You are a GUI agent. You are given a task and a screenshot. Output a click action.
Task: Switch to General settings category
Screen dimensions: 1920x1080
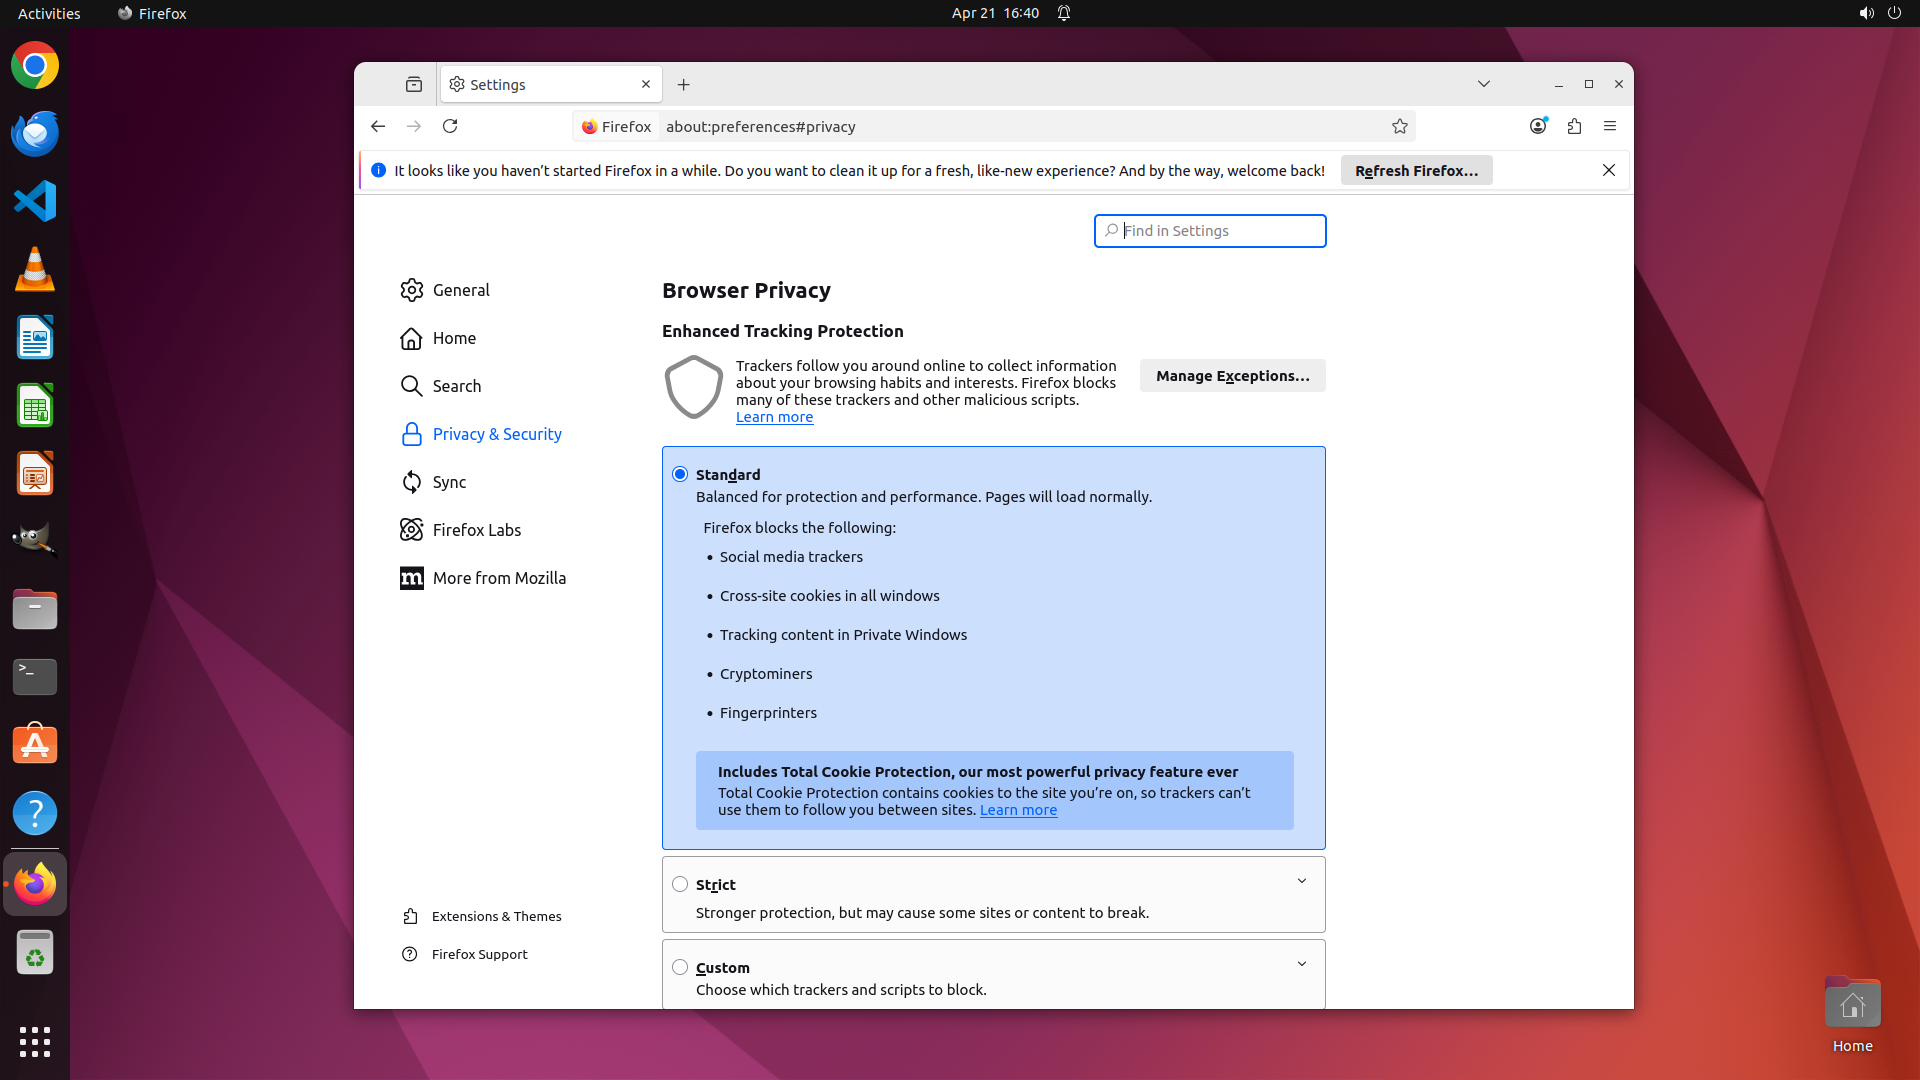click(461, 290)
